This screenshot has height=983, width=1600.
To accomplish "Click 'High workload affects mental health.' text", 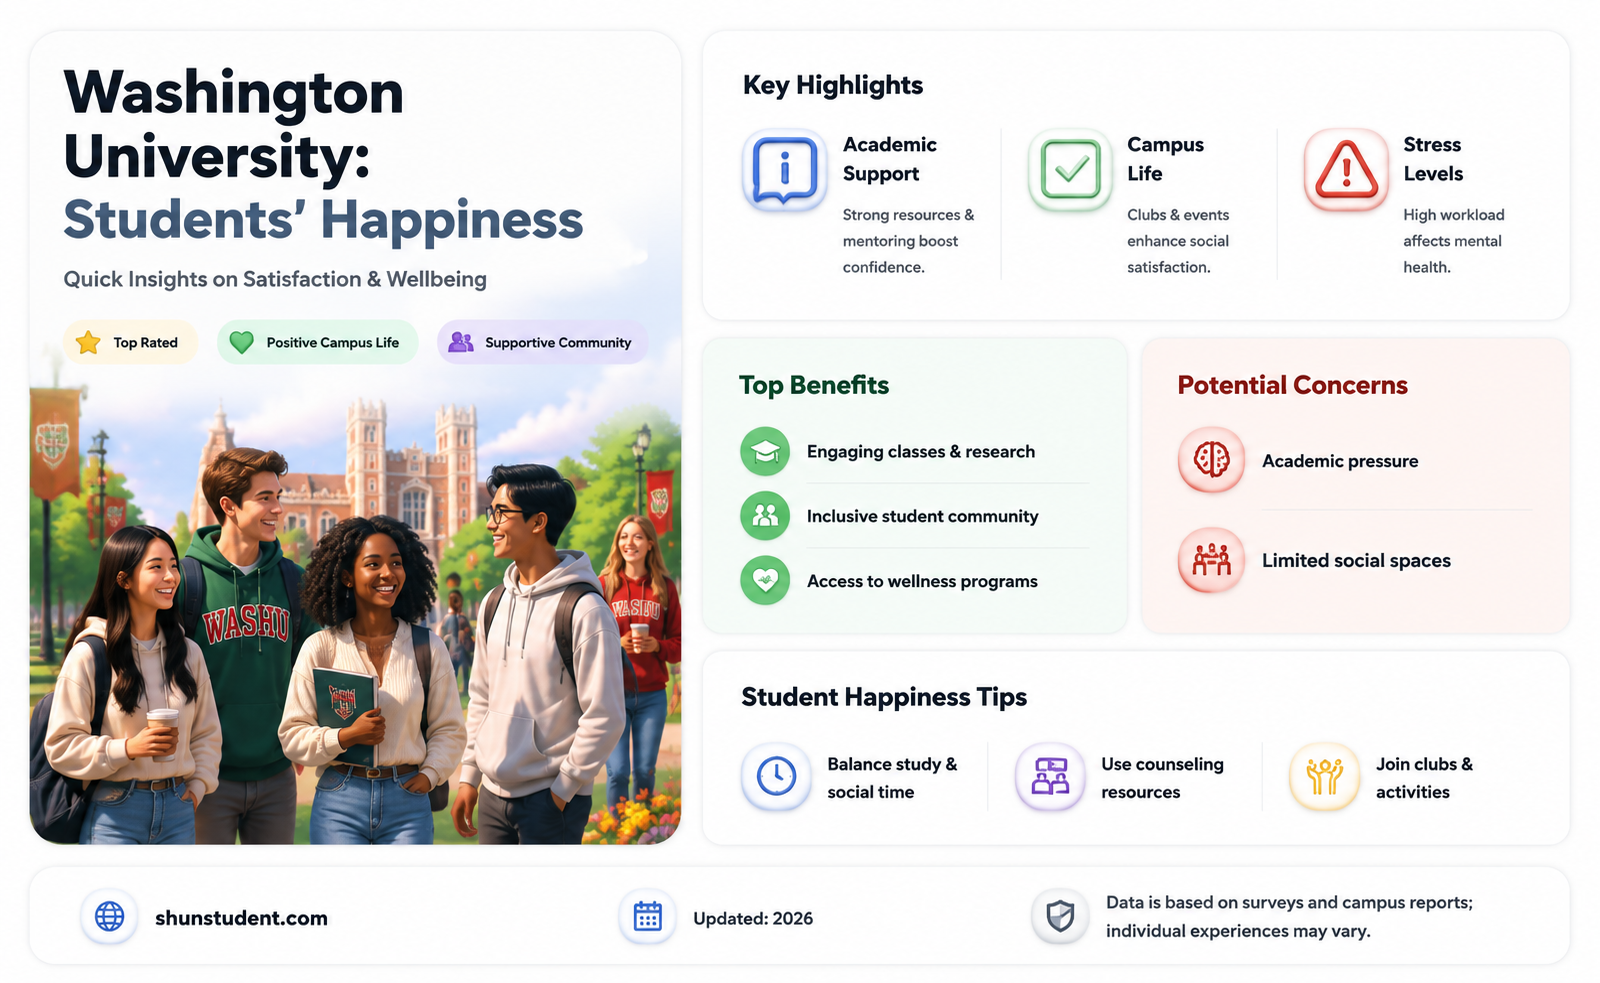I will pyautogui.click(x=1453, y=241).
